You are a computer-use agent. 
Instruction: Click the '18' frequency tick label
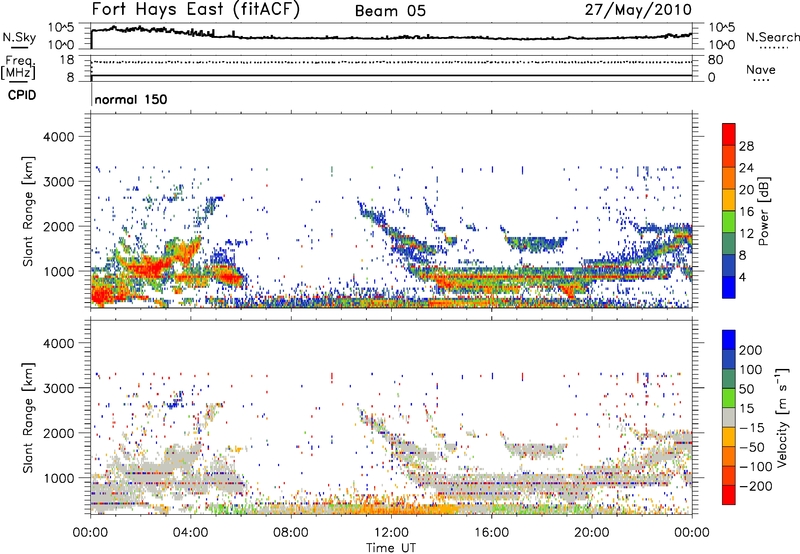point(67,60)
